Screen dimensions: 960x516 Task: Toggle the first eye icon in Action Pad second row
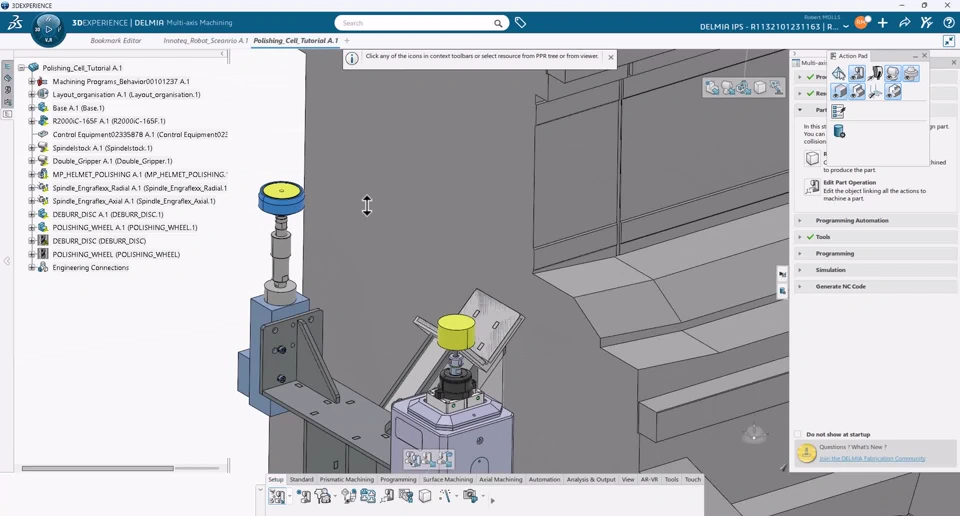(839, 92)
